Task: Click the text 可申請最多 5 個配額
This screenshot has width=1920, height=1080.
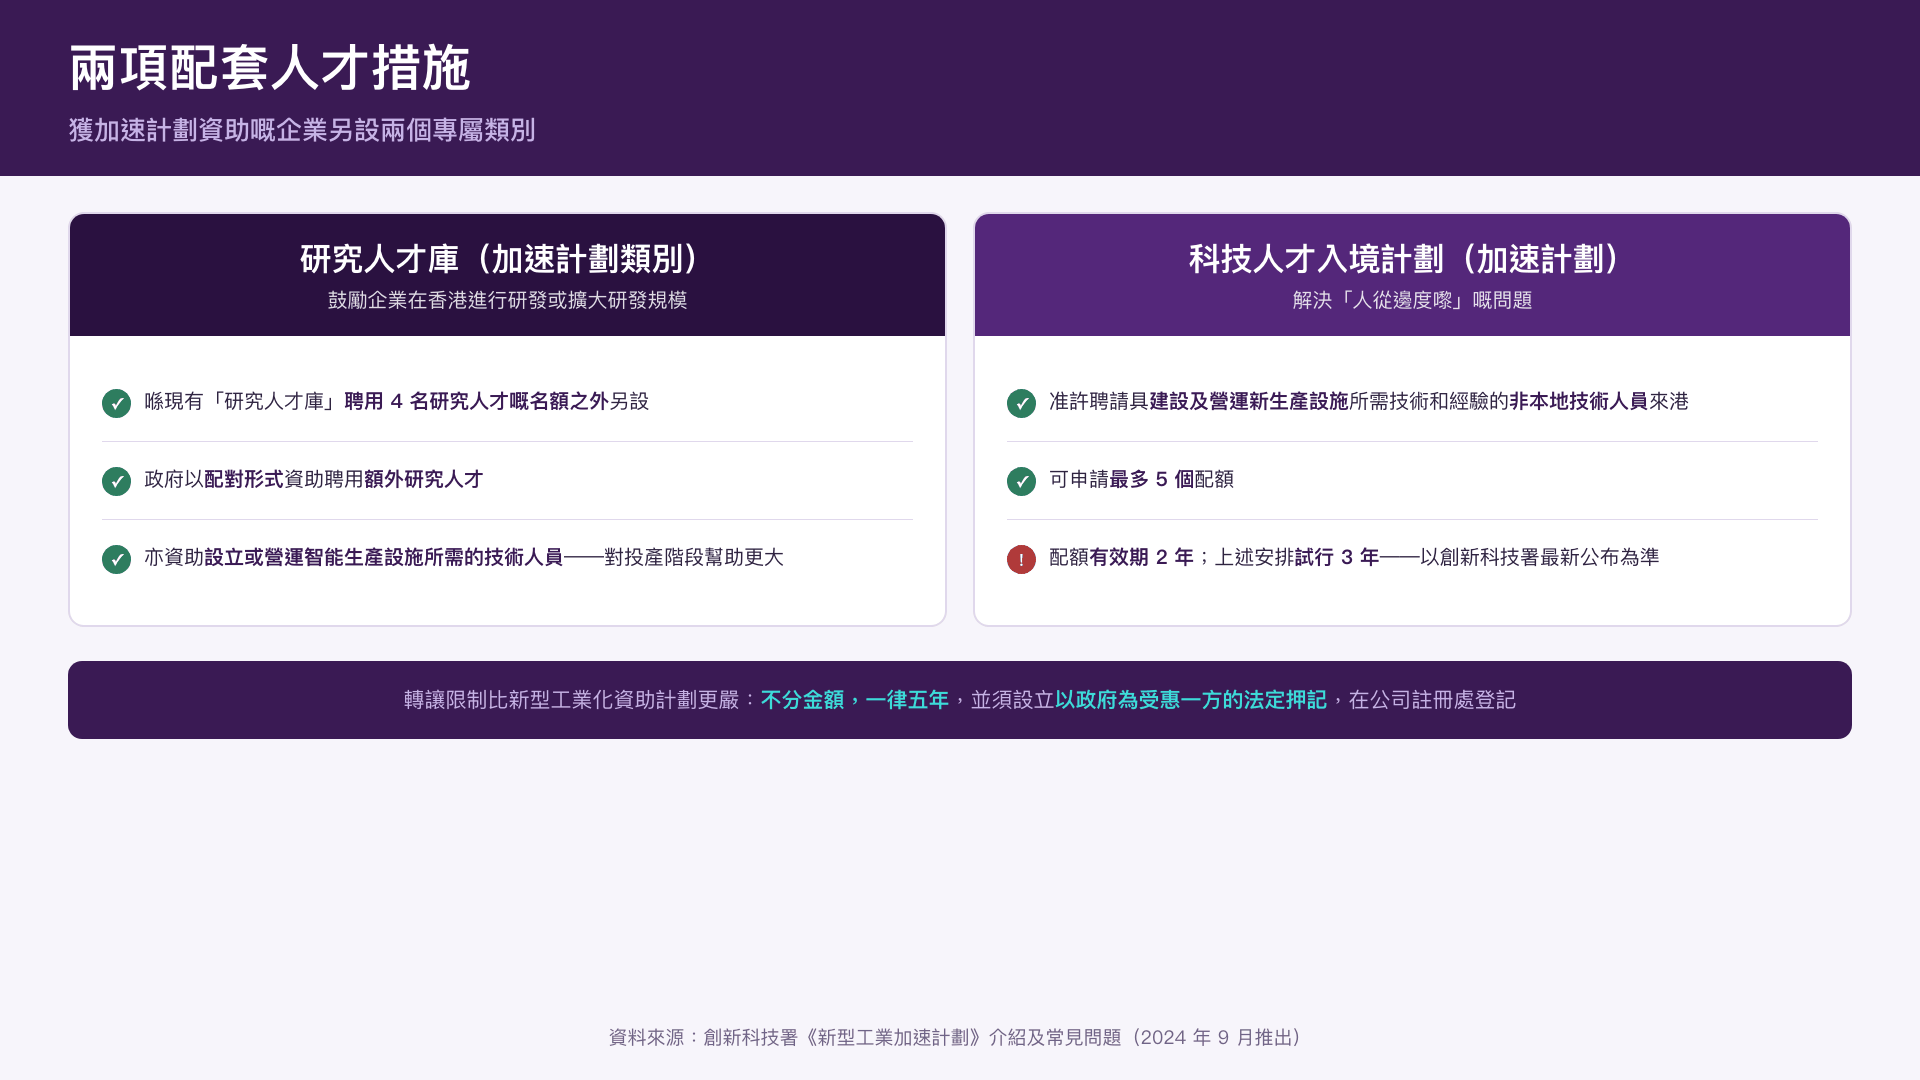Action: pos(1141,479)
